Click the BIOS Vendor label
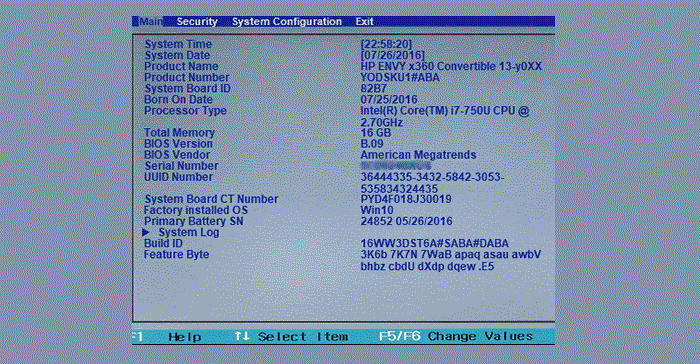 177,155
